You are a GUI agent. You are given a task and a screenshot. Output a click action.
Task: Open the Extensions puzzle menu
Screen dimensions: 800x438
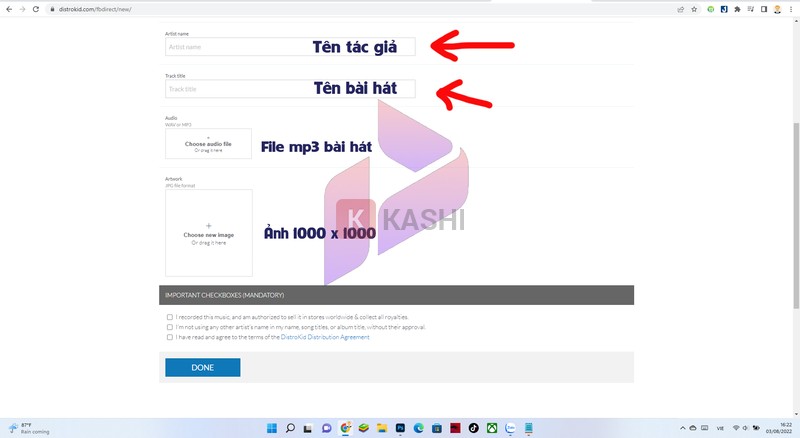point(737,9)
